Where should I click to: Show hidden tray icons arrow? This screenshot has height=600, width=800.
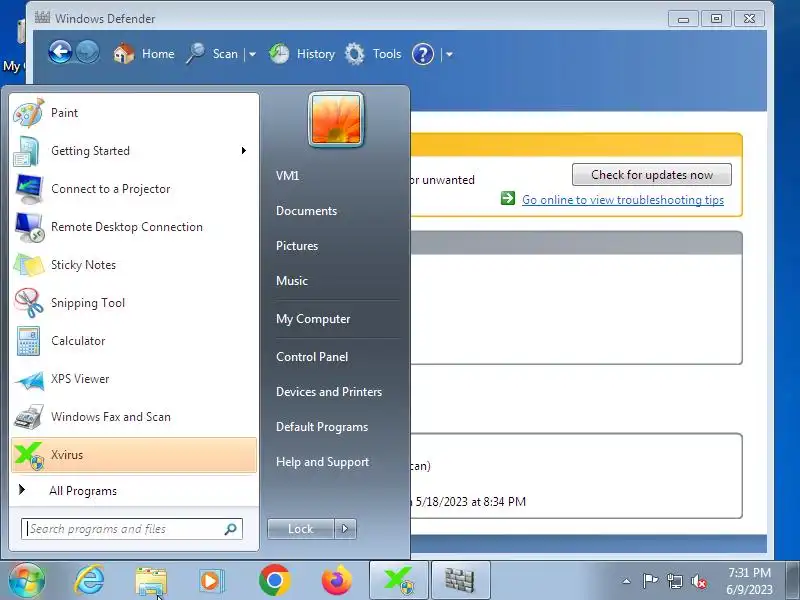[627, 581]
